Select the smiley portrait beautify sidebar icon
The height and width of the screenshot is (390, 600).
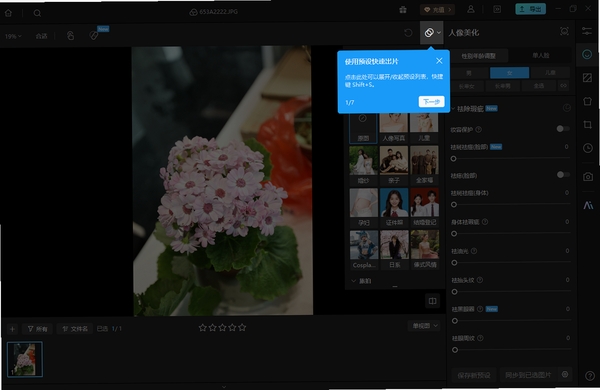point(587,54)
